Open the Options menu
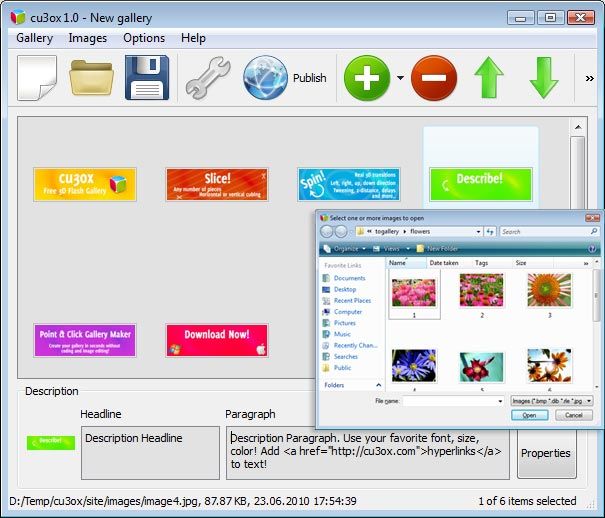Viewport: 605px width, 518px height. [144, 38]
